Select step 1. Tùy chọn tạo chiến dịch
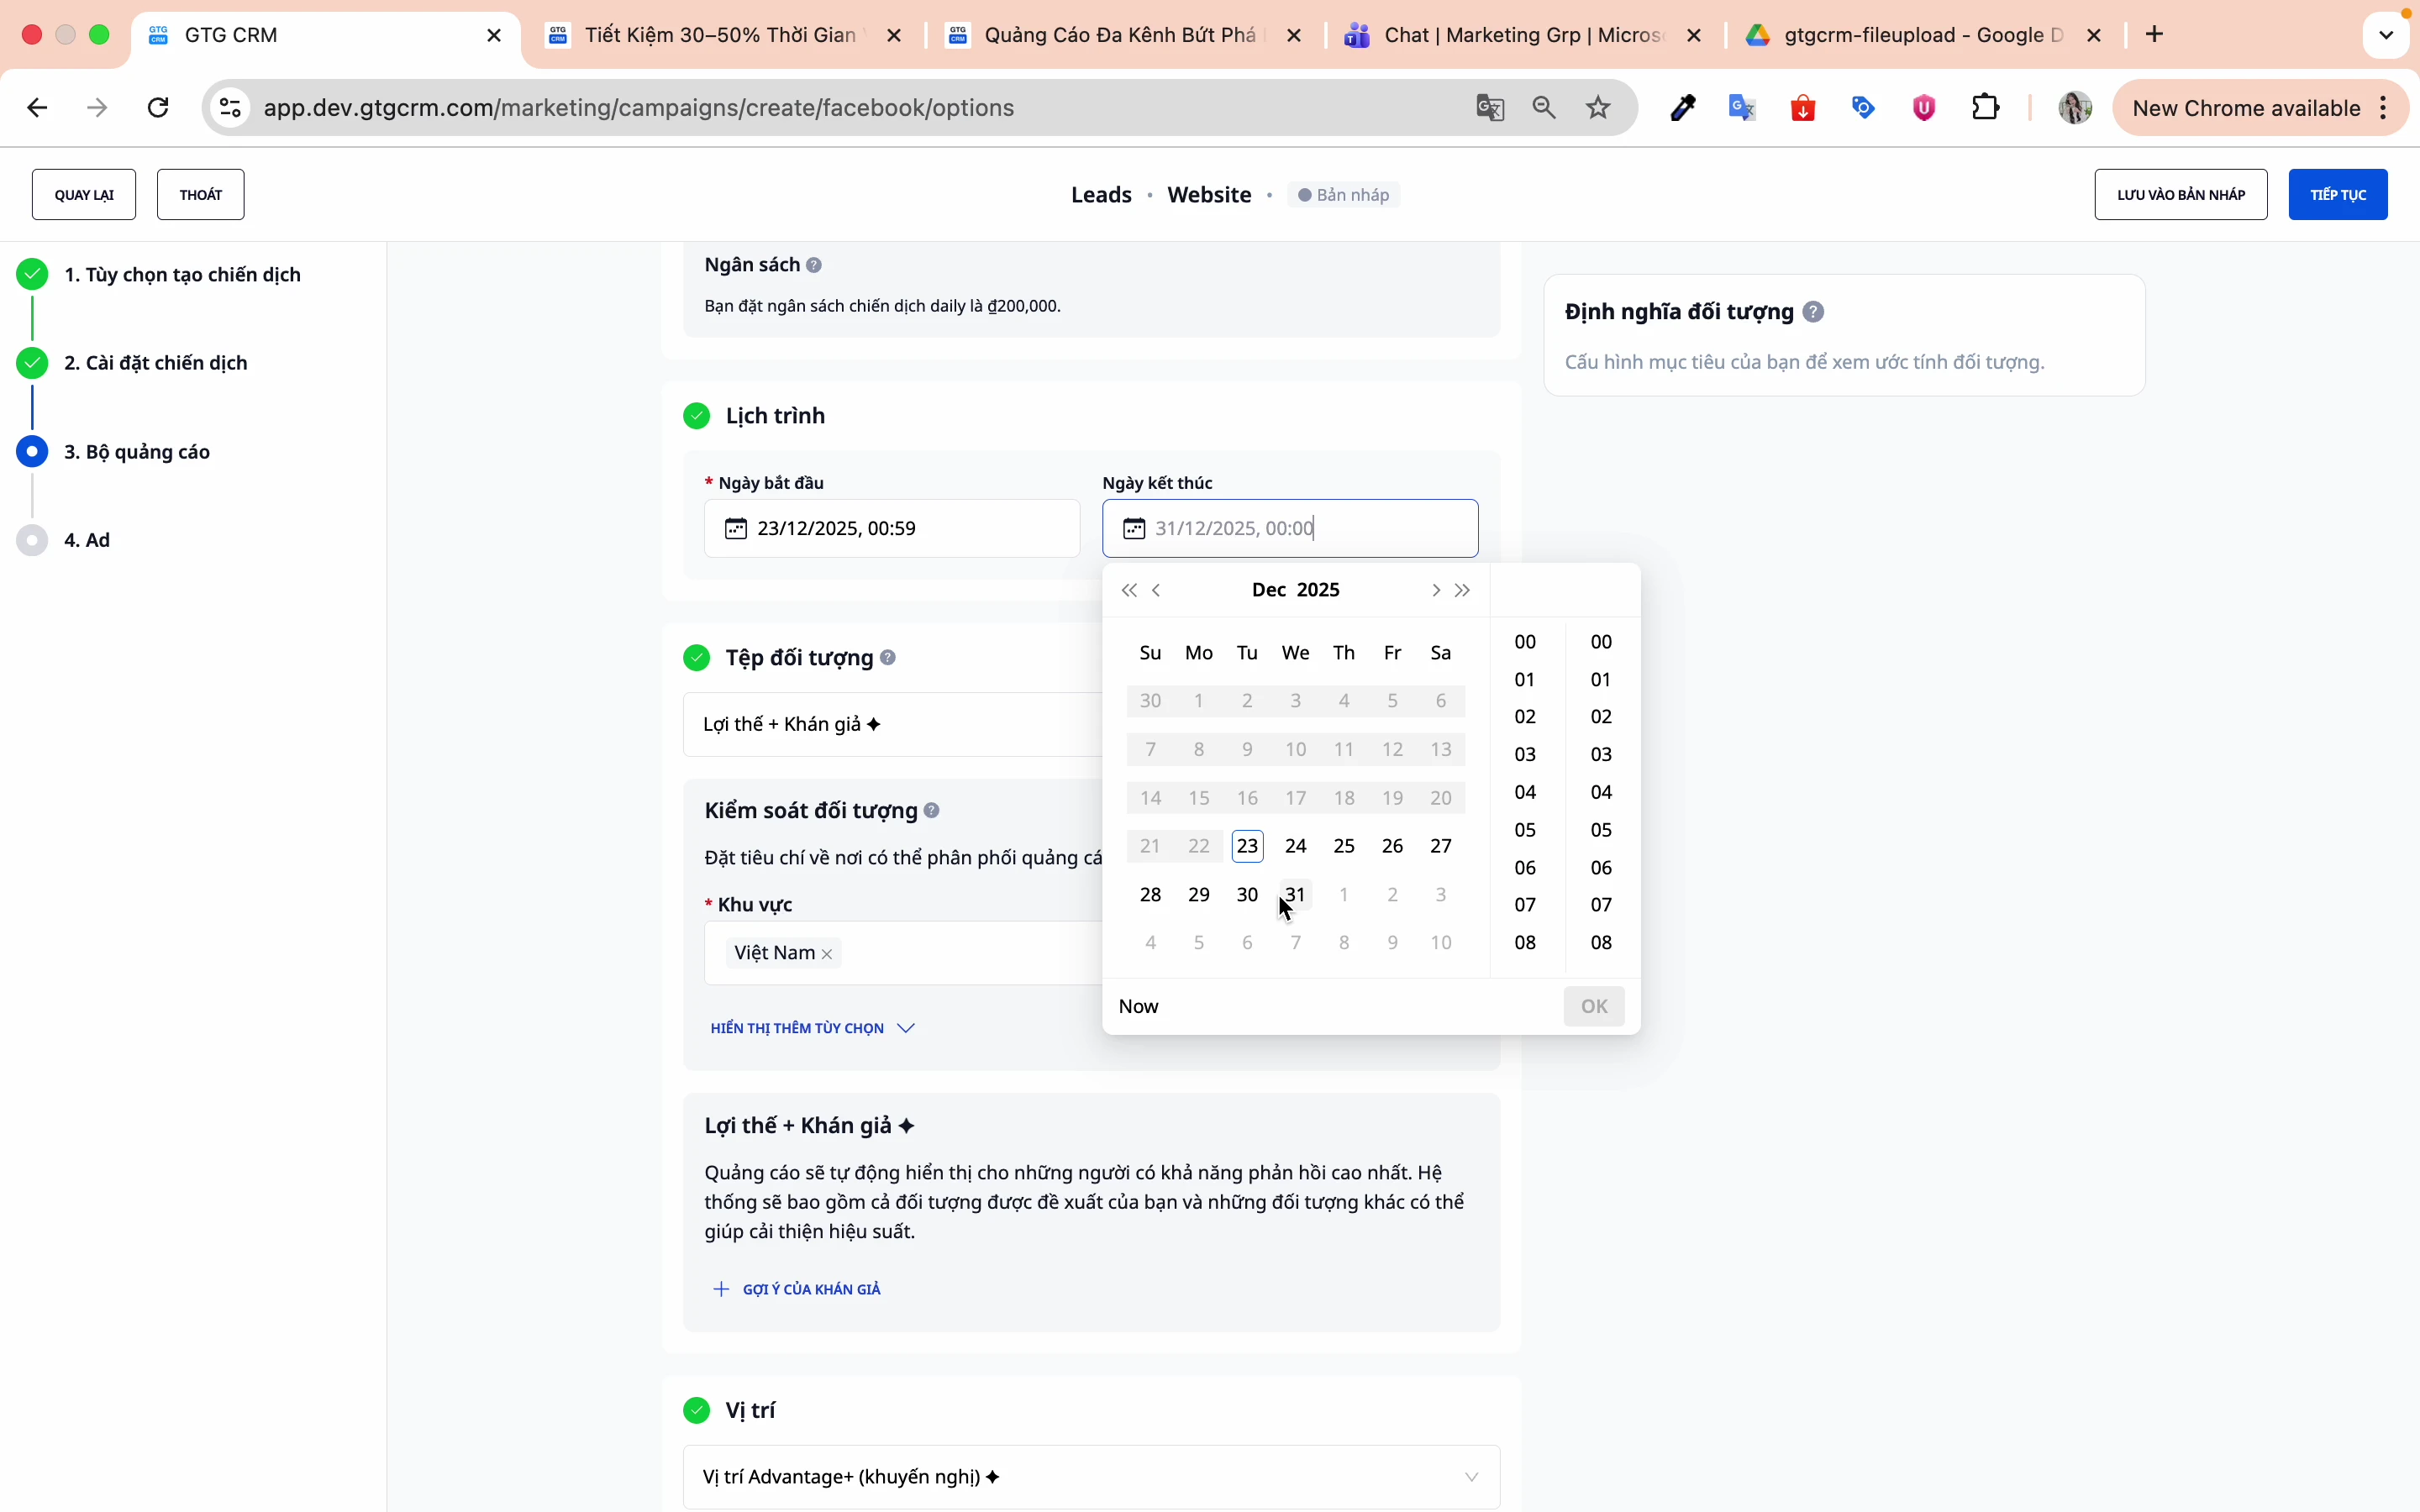 183,275
